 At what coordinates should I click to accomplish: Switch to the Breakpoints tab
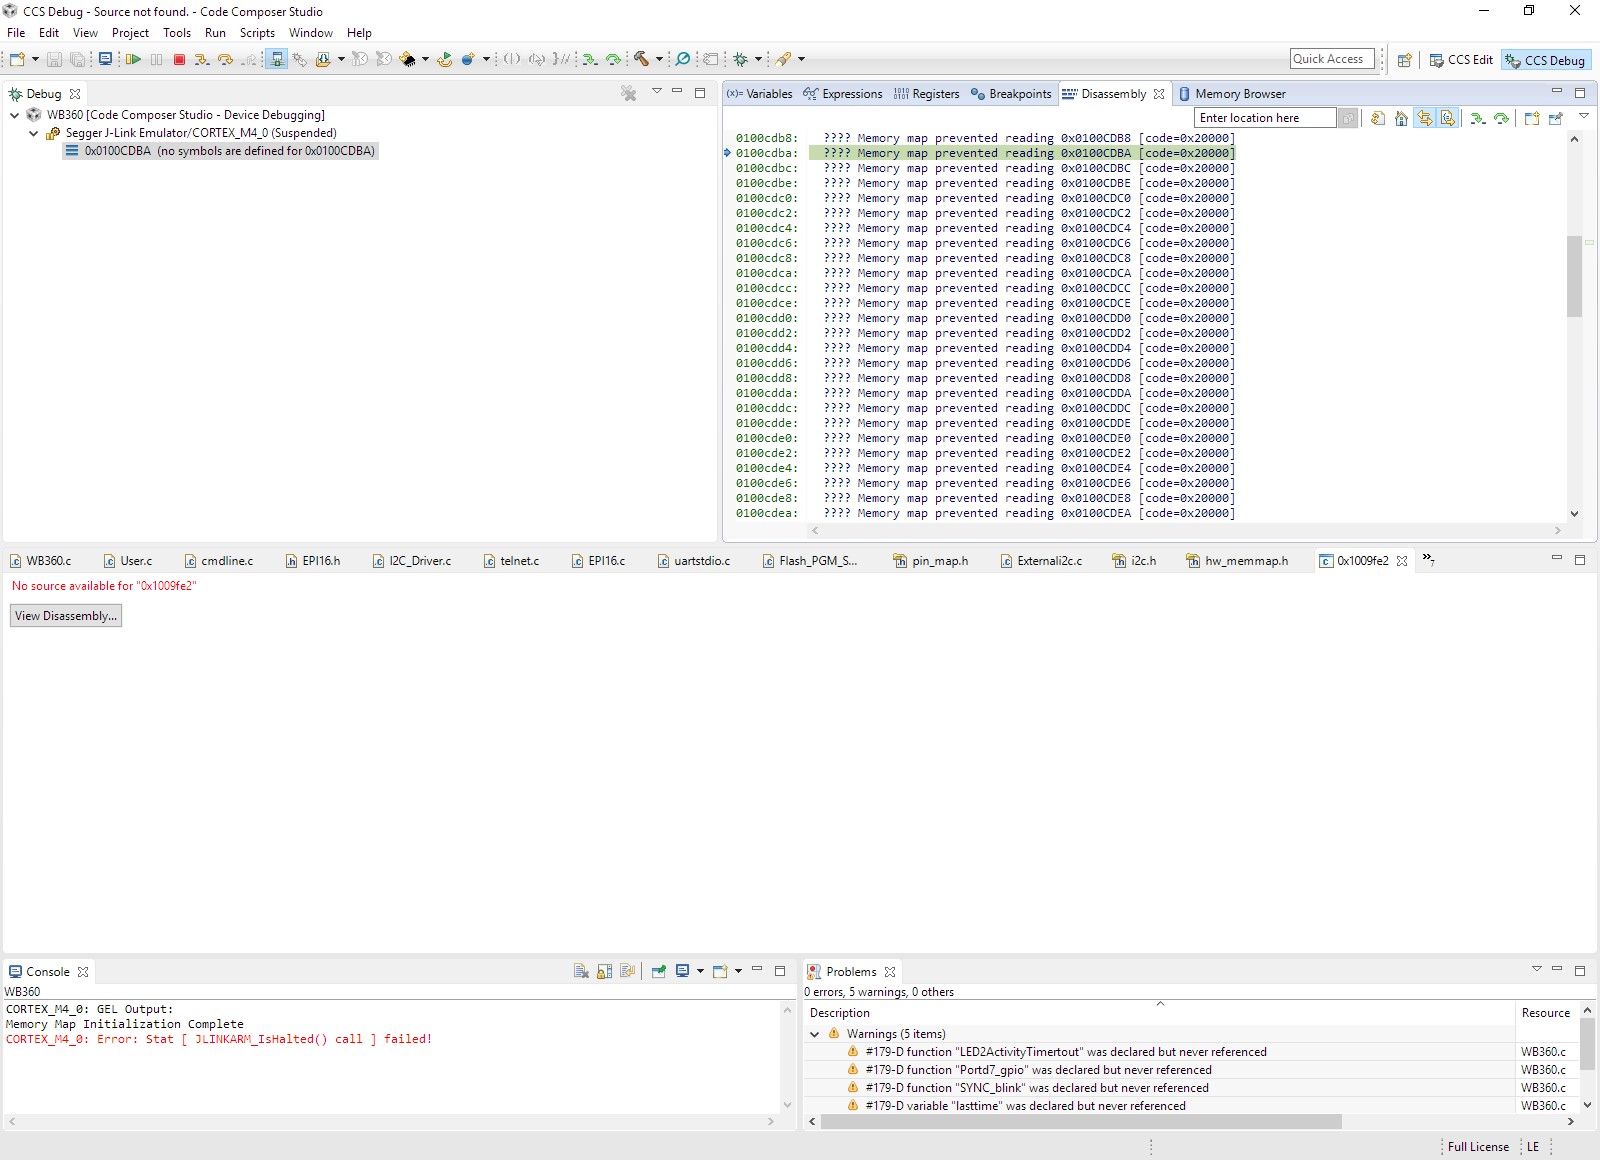(x=1011, y=94)
